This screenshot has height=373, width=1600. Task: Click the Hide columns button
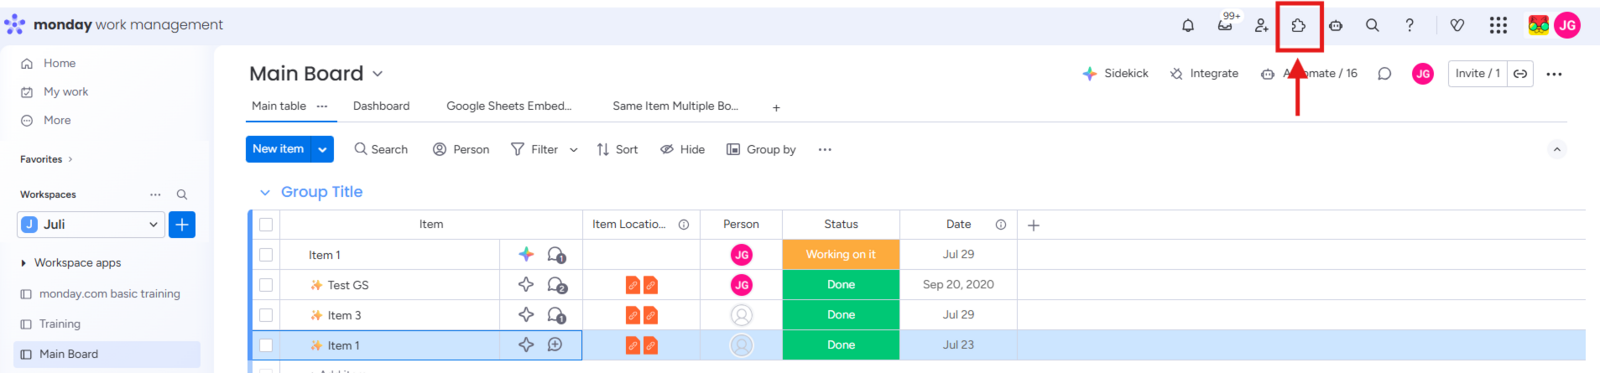pyautogui.click(x=682, y=150)
